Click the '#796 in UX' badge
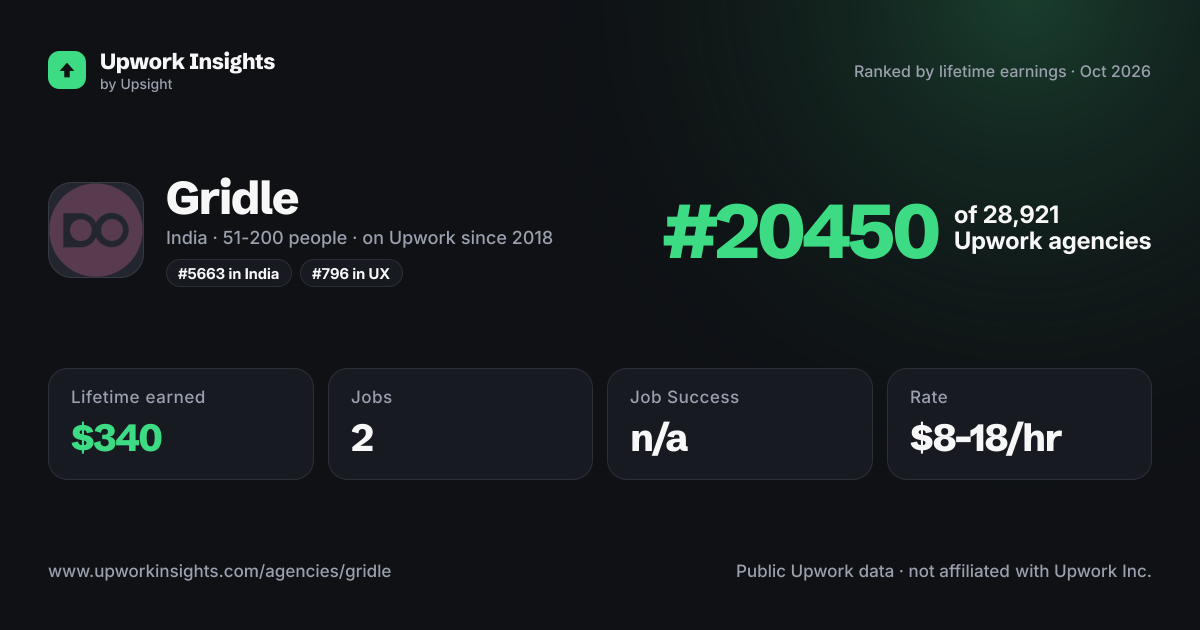Viewport: 1200px width, 630px height. tap(351, 273)
